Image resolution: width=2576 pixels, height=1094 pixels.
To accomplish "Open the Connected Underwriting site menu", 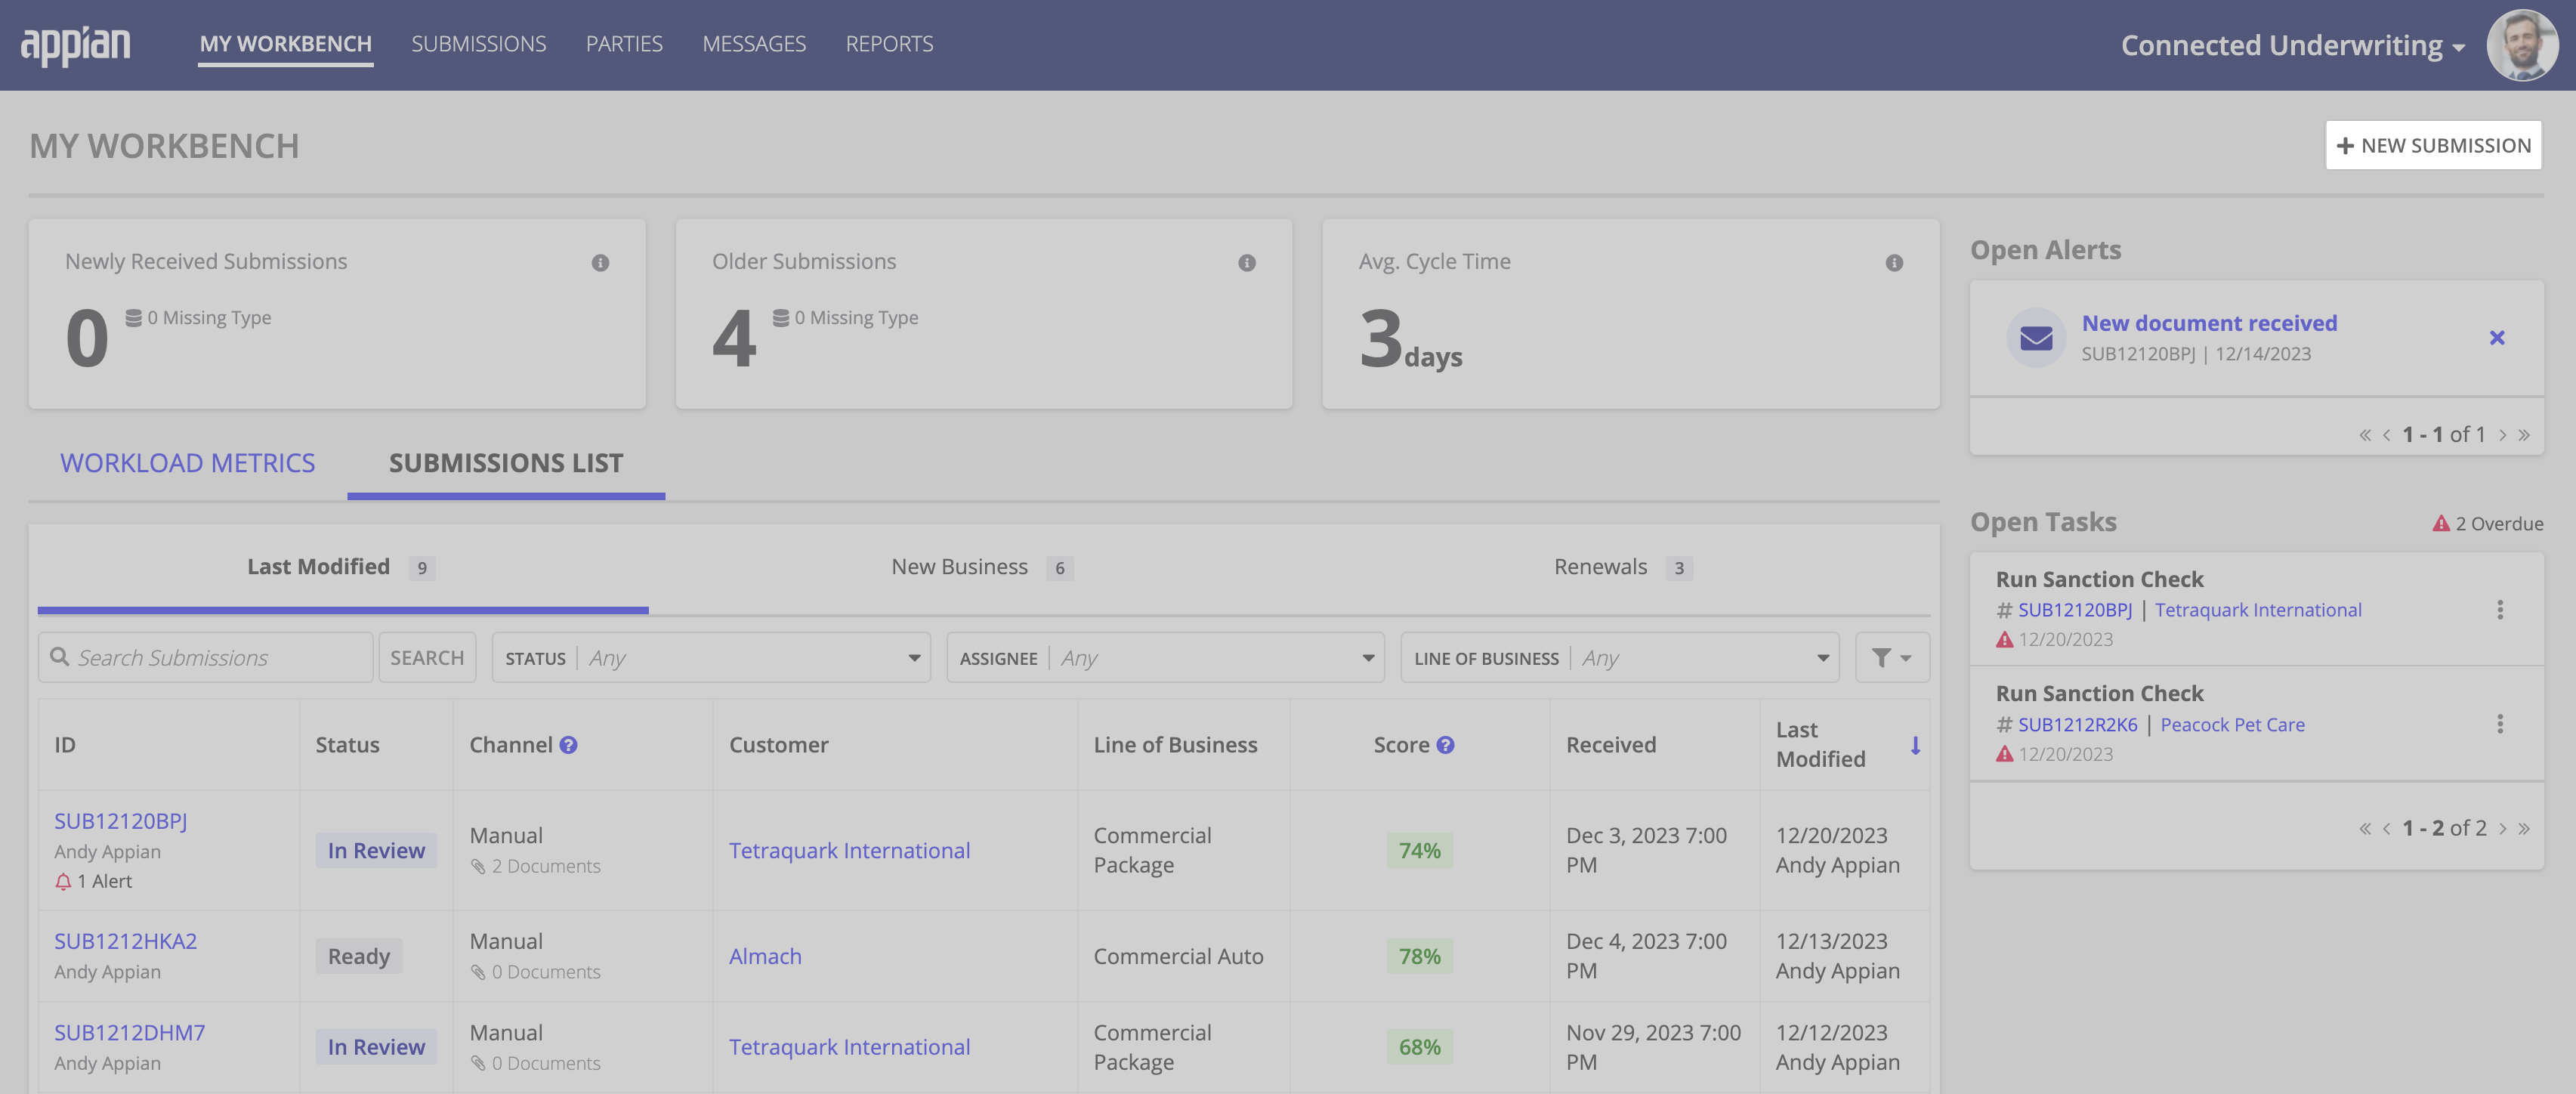I will click(2292, 45).
